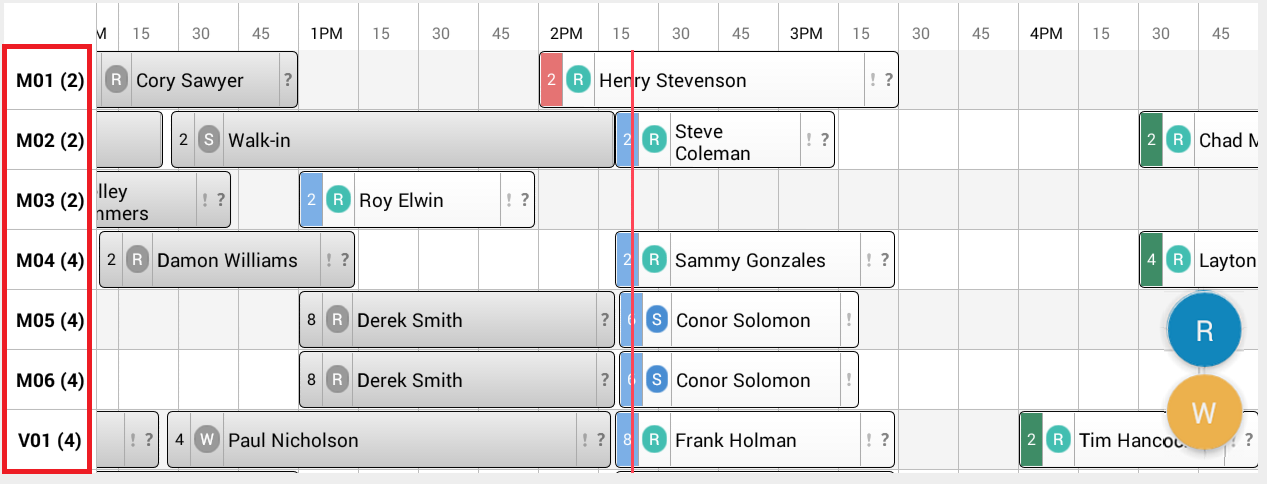Tap the blue floating R reservation button
This screenshot has width=1267, height=484.
point(1204,331)
